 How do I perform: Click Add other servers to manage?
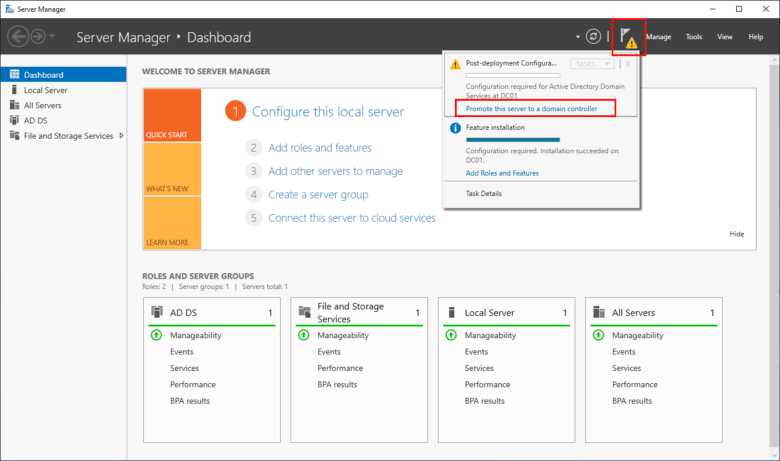(x=335, y=171)
